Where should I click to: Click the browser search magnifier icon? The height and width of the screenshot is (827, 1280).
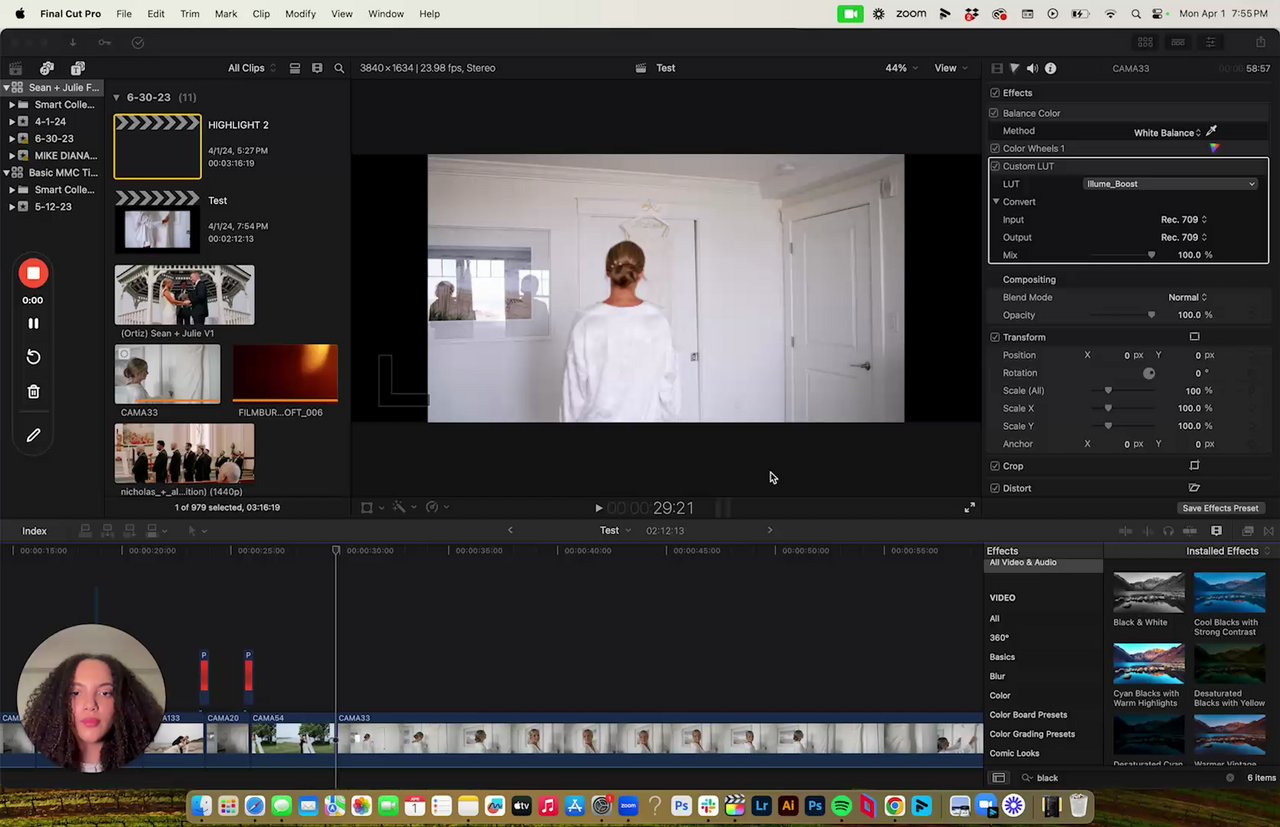pyautogui.click(x=339, y=68)
